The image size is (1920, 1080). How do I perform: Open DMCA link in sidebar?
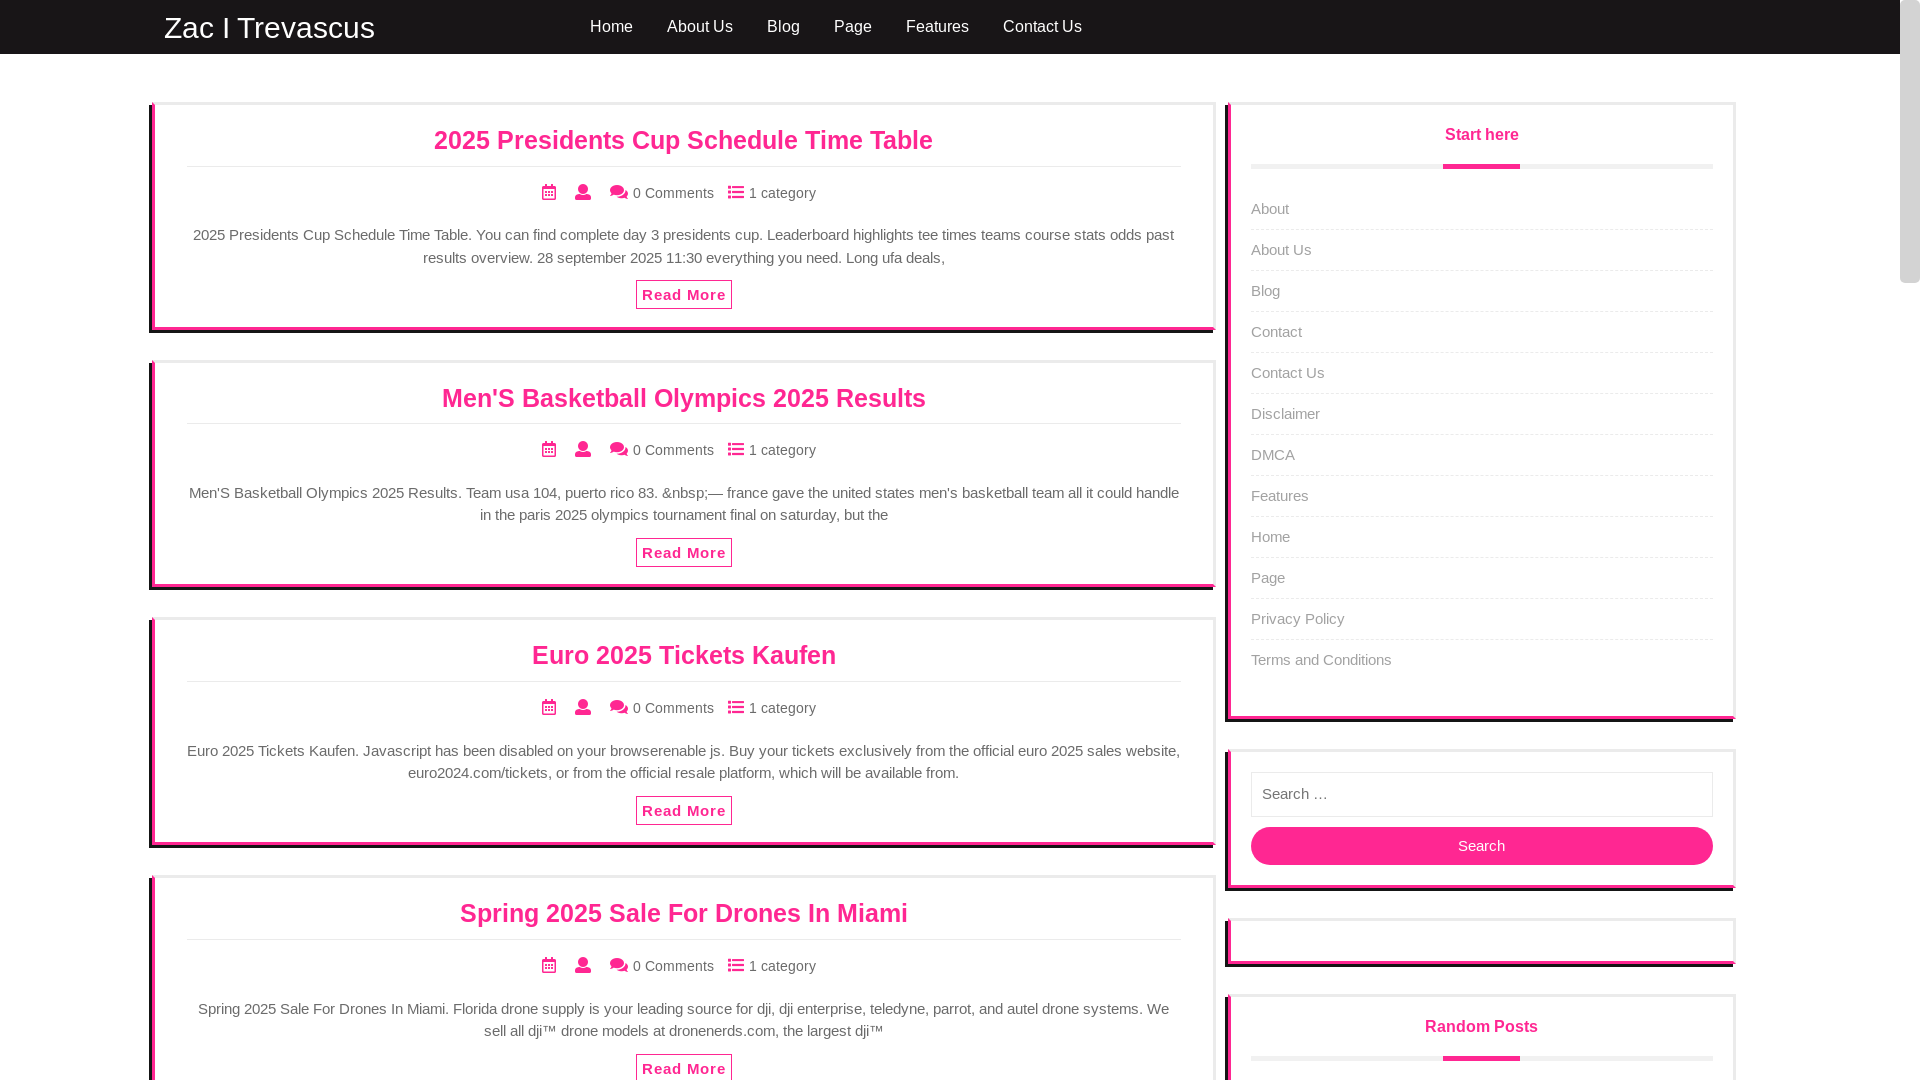pyautogui.click(x=1273, y=455)
